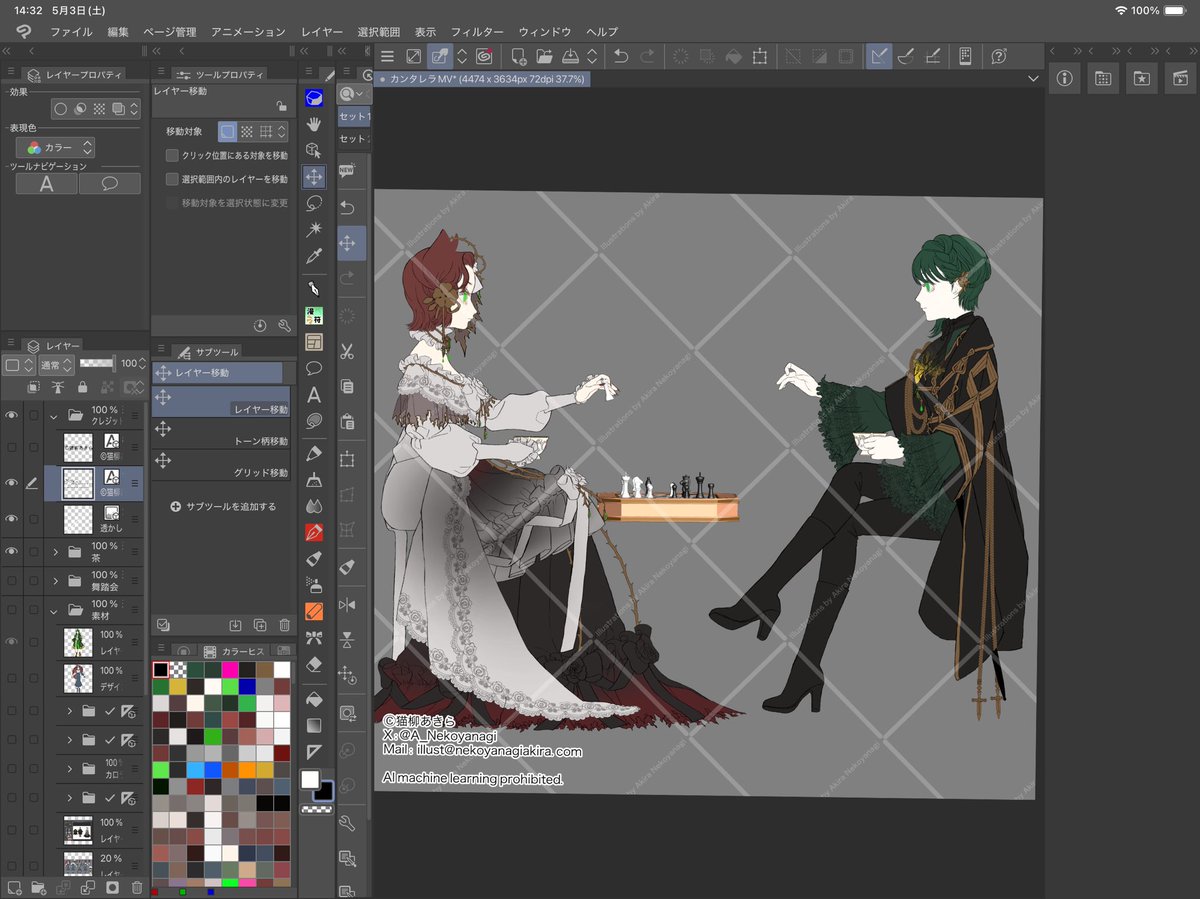This screenshot has width=1200, height=899.
Task: Select the Auto Select magic wand tool
Action: click(314, 229)
